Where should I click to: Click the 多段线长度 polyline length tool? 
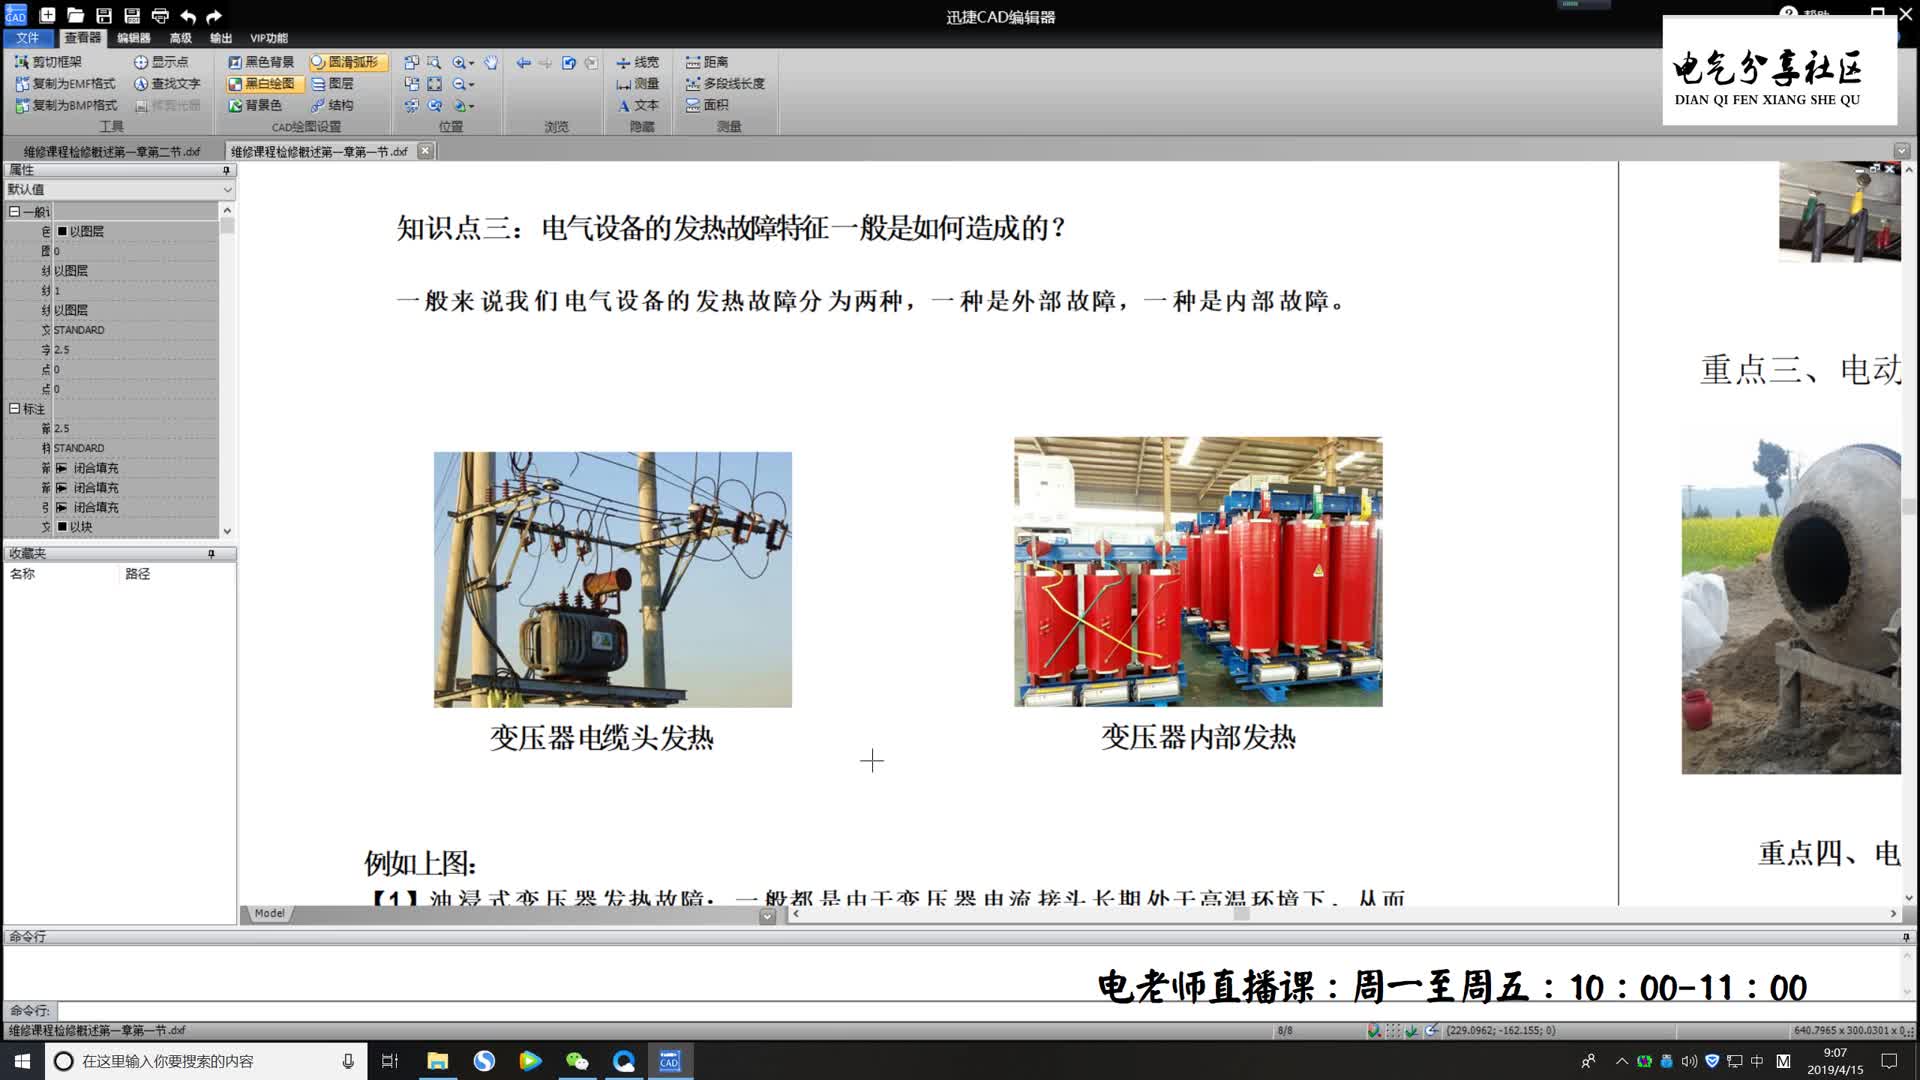click(x=725, y=84)
